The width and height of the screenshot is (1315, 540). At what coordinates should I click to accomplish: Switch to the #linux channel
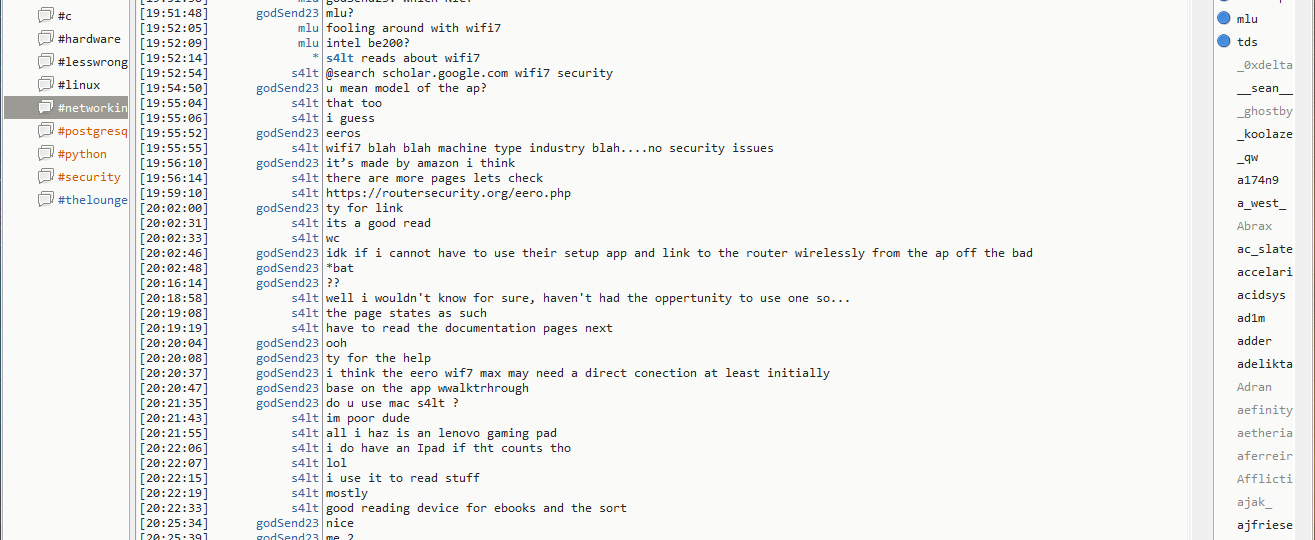tap(79, 85)
